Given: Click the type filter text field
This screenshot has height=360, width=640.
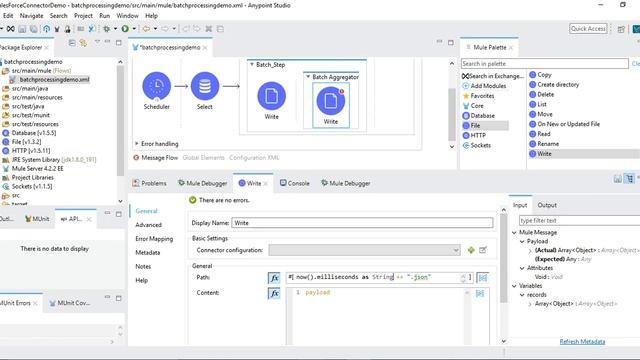Looking at the screenshot, I should pyautogui.click(x=580, y=220).
